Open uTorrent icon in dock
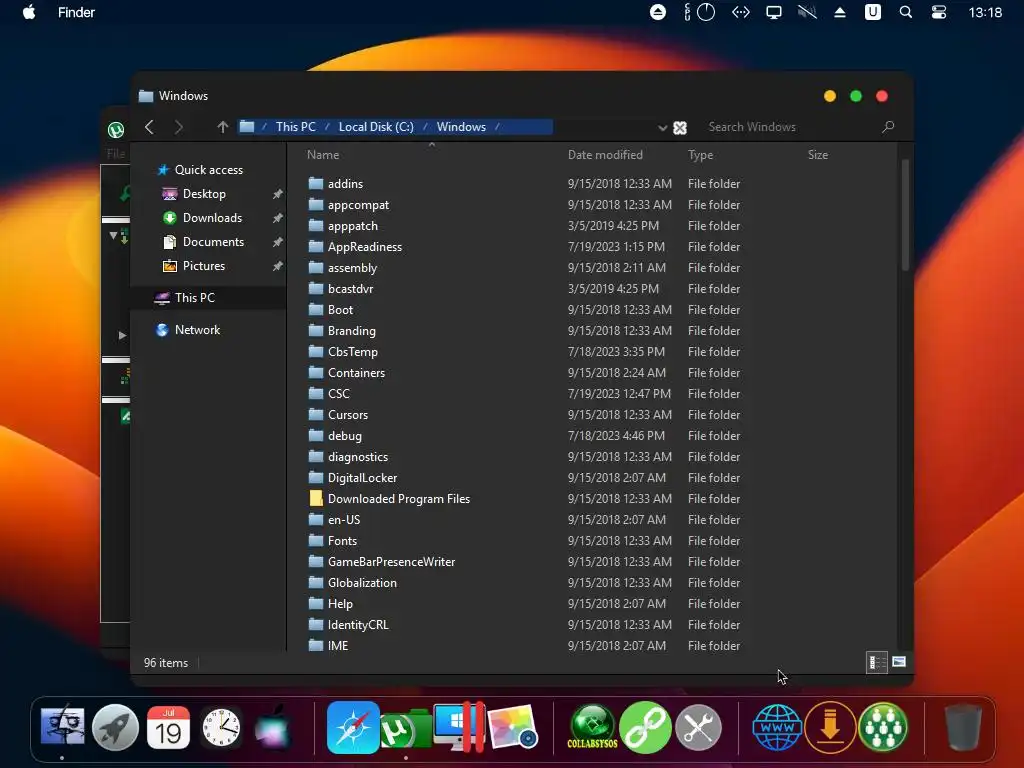Image resolution: width=1024 pixels, height=768 pixels. point(406,729)
